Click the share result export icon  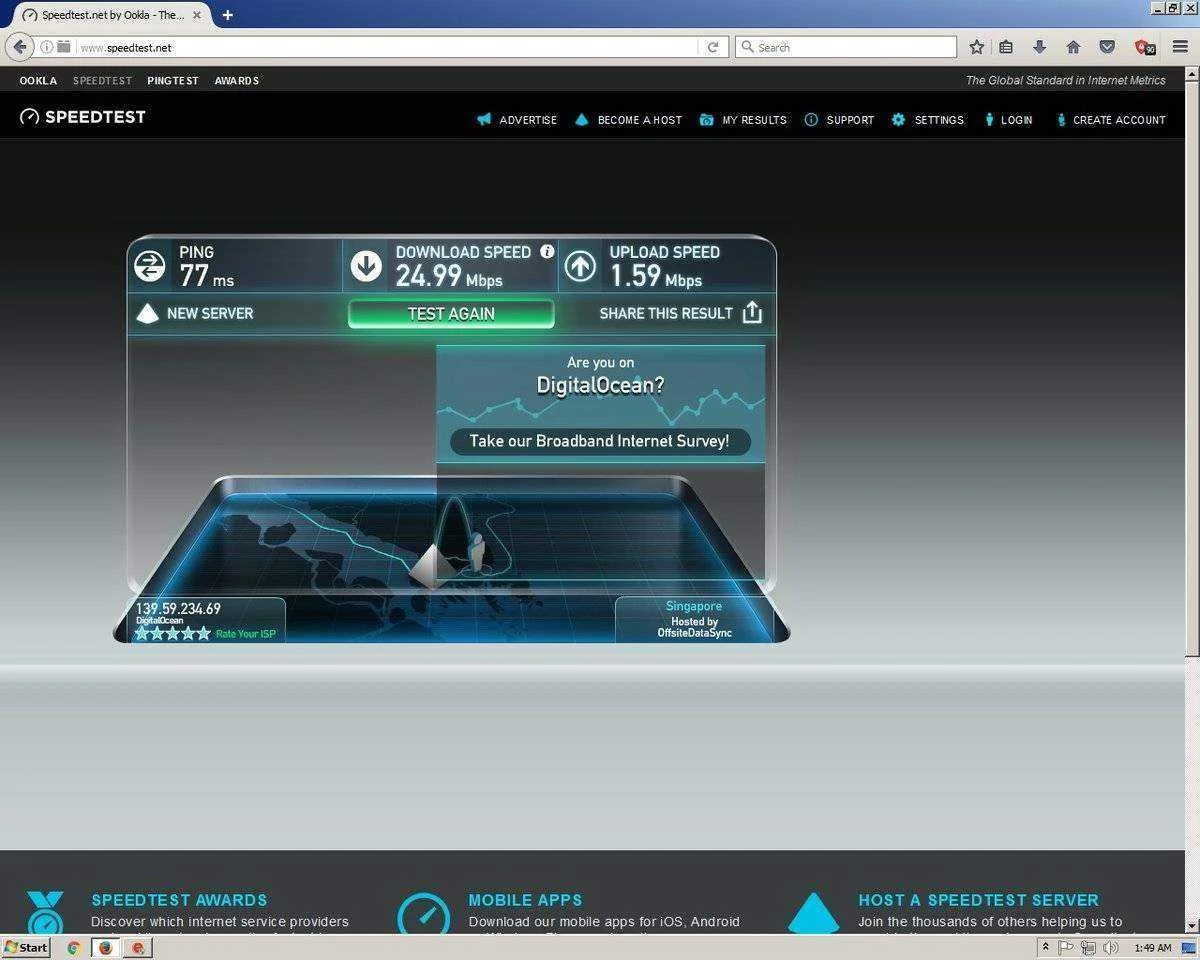pyautogui.click(x=753, y=313)
